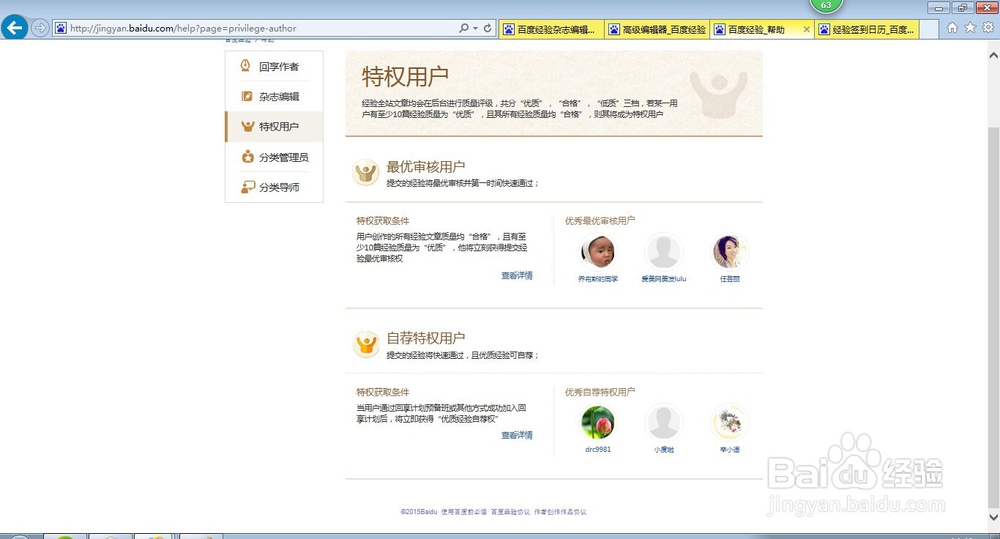Image resolution: width=1000 pixels, height=539 pixels.
Task: Refresh the page with the reload icon
Action: coord(488,28)
